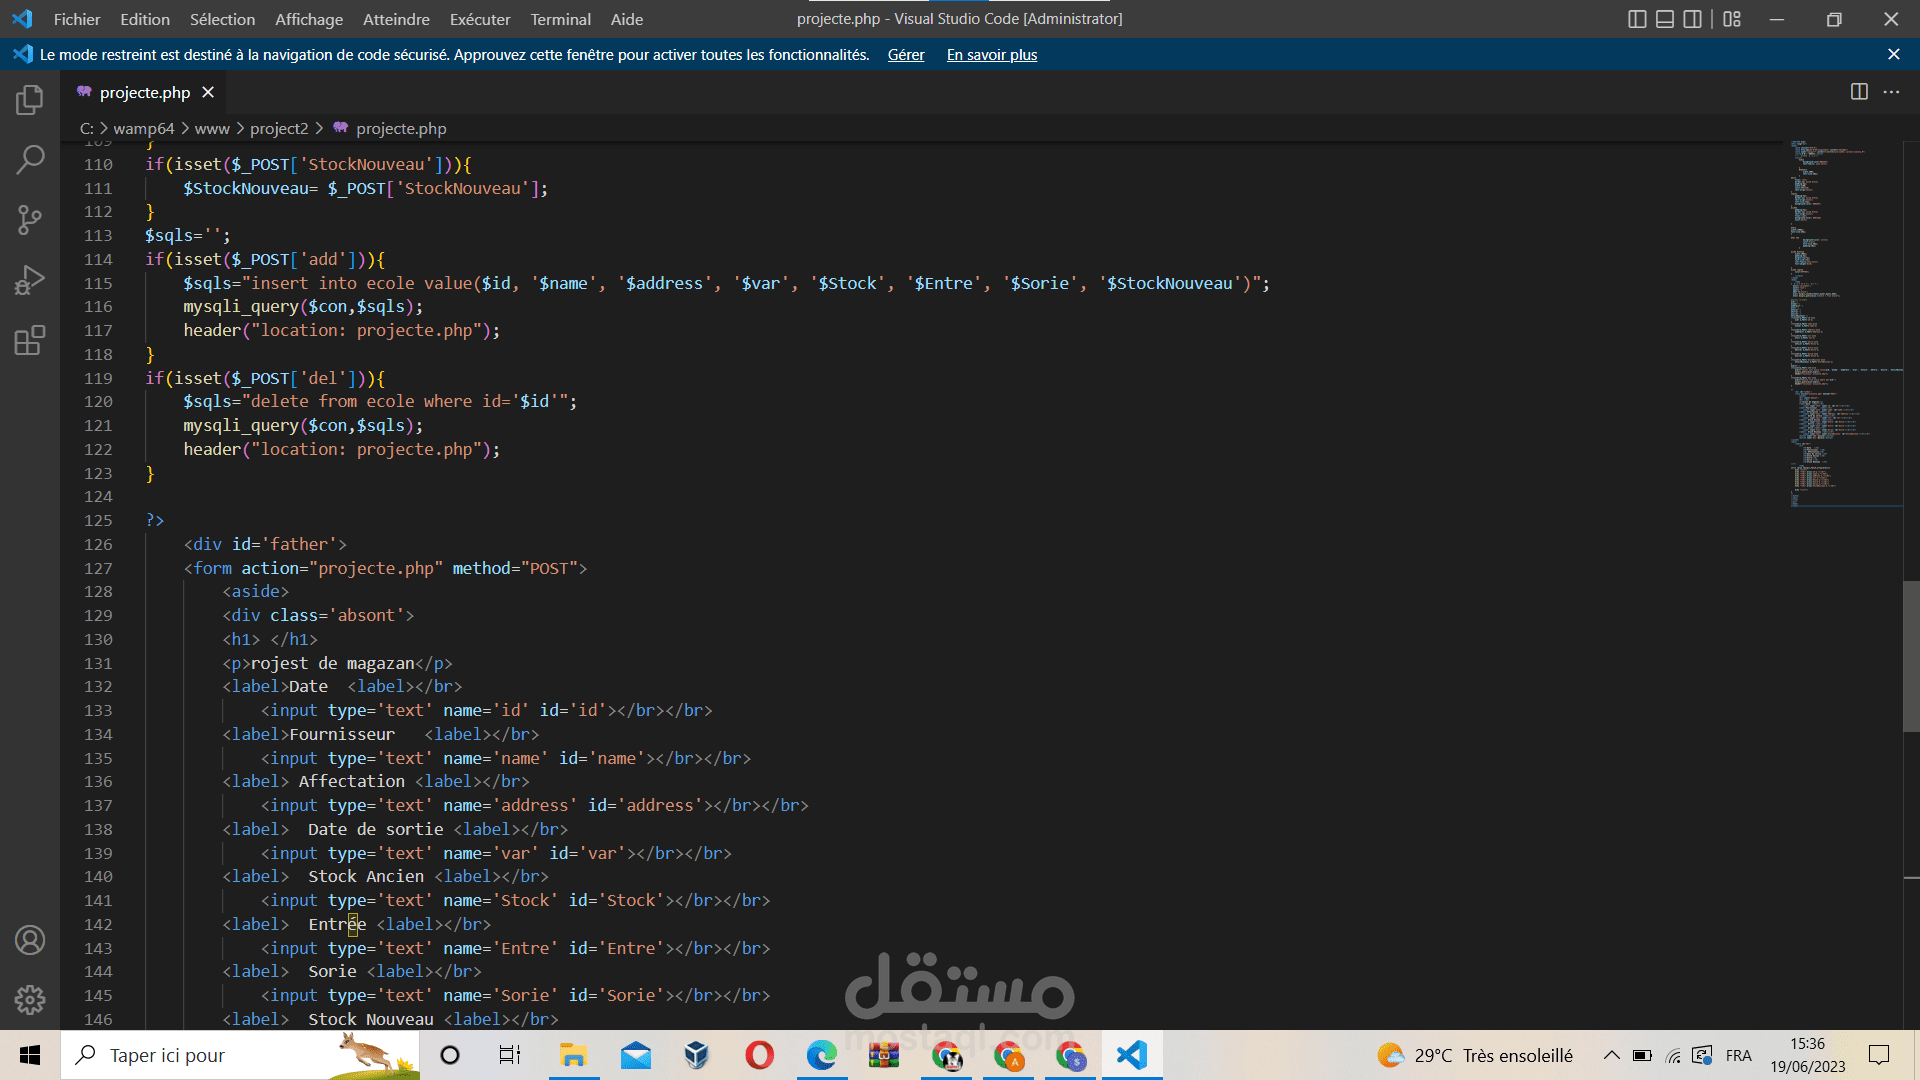Click the En savoir plus link
Screen dimensions: 1920x1080
[x=991, y=55]
